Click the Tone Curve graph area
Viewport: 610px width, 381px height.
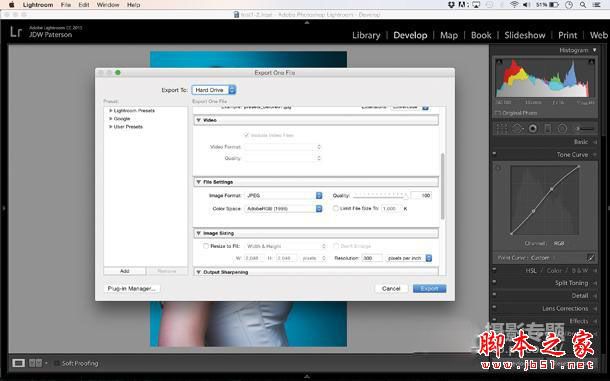(545, 200)
